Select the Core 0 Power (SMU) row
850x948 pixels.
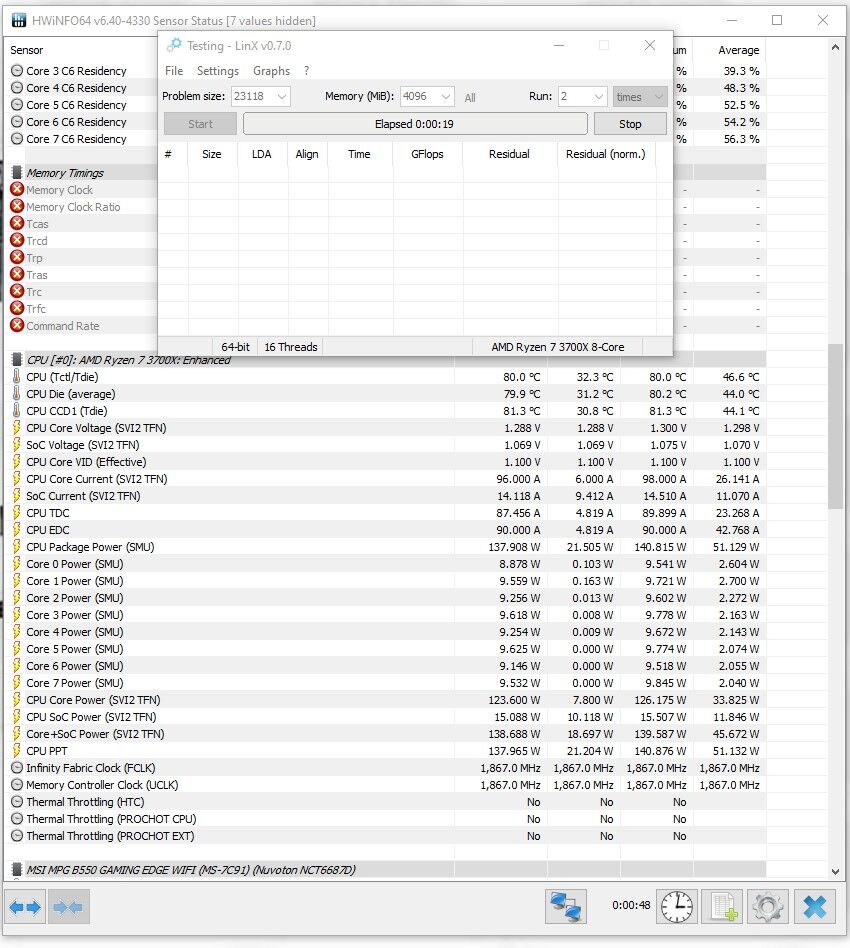click(385, 563)
